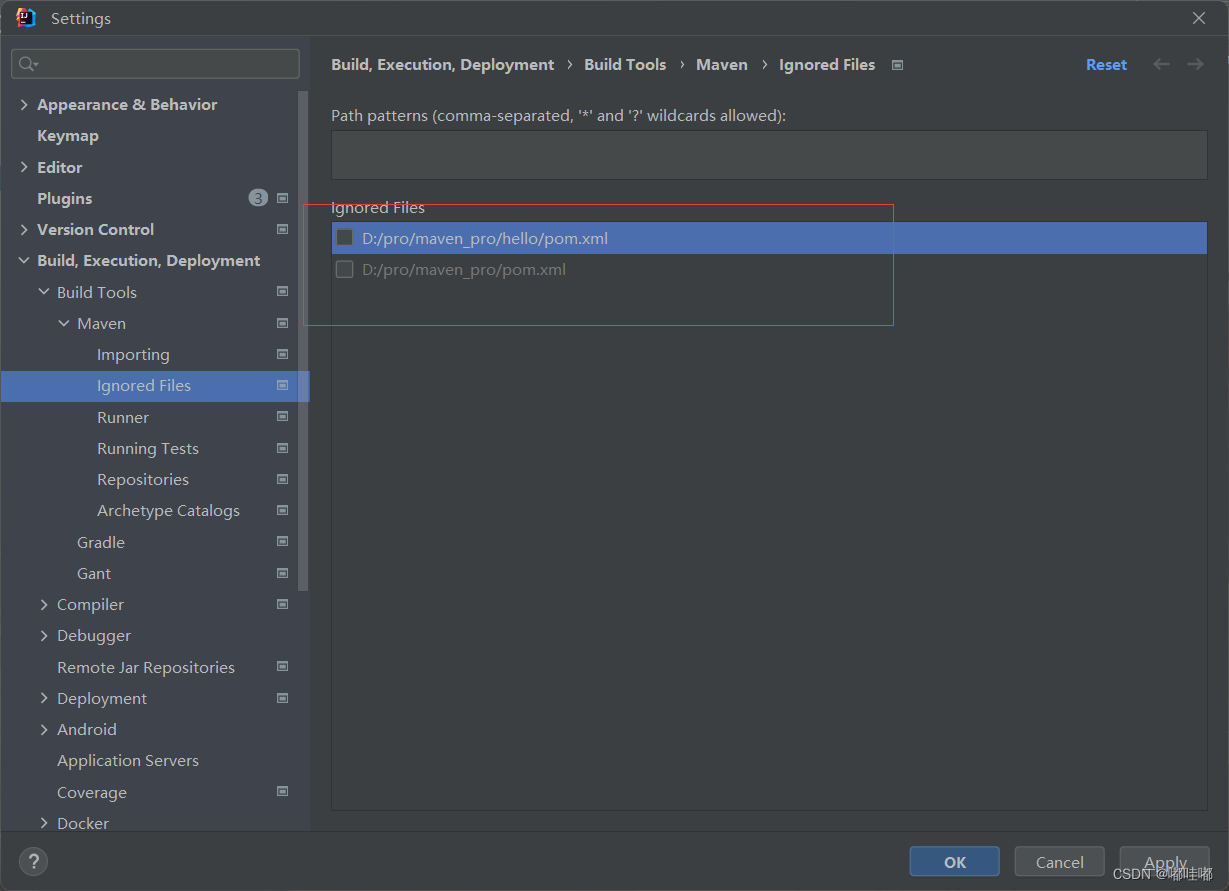
Task: Open Application Servers settings
Action: pos(128,760)
